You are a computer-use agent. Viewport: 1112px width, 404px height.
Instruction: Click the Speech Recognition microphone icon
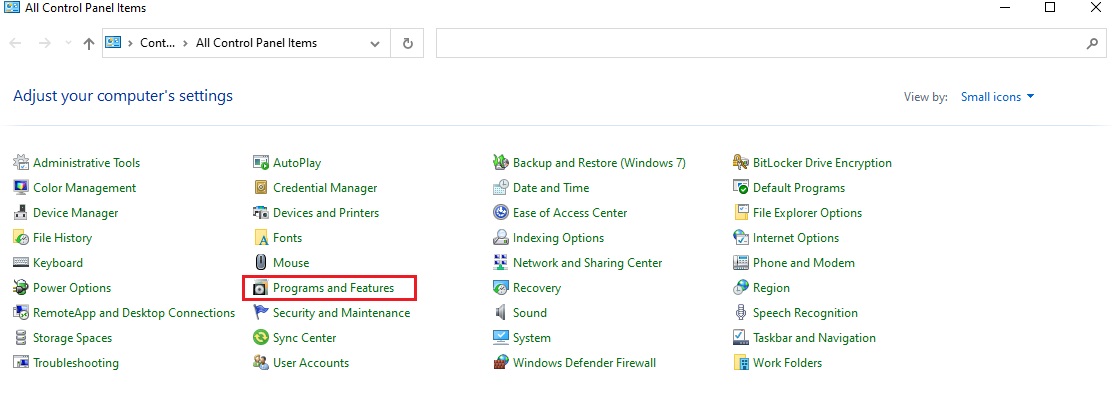pos(741,313)
